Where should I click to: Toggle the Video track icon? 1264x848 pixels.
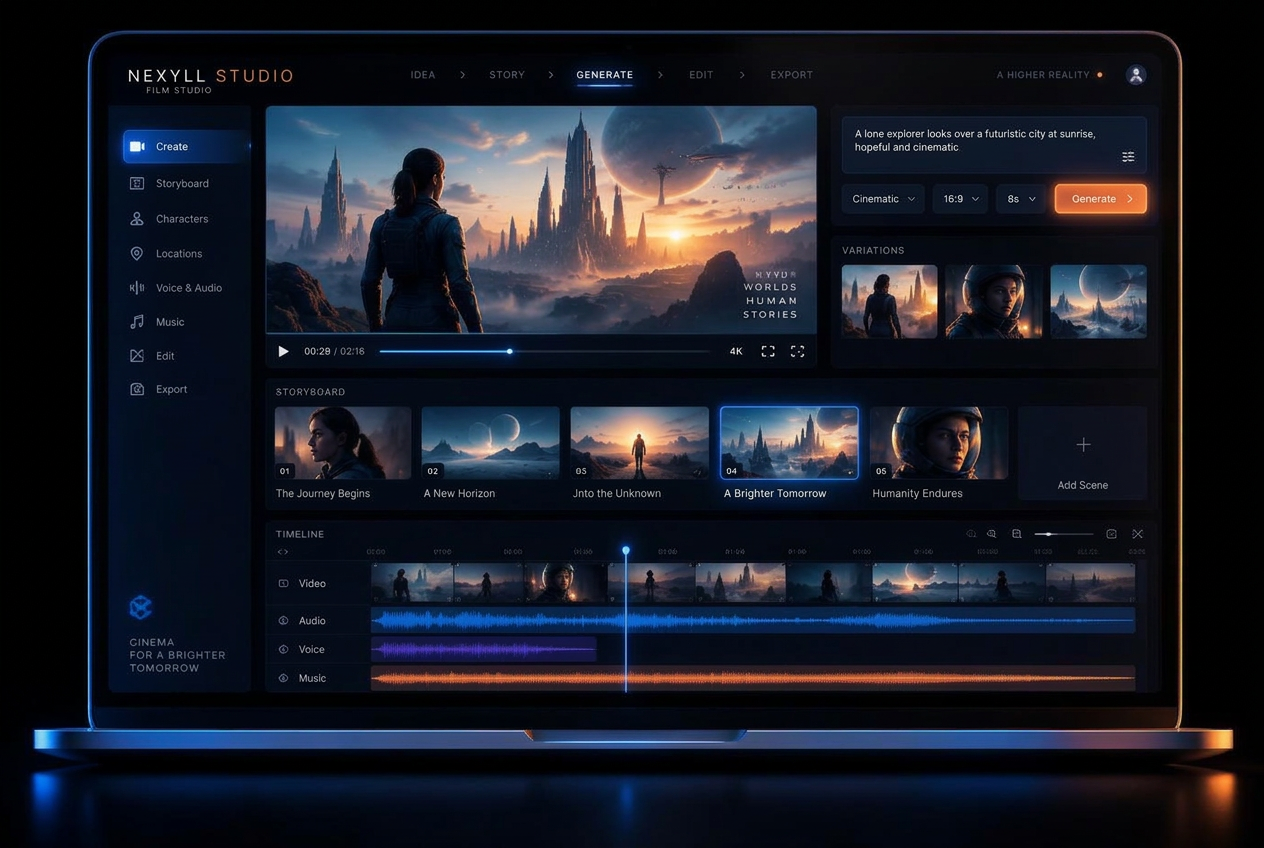[283, 583]
